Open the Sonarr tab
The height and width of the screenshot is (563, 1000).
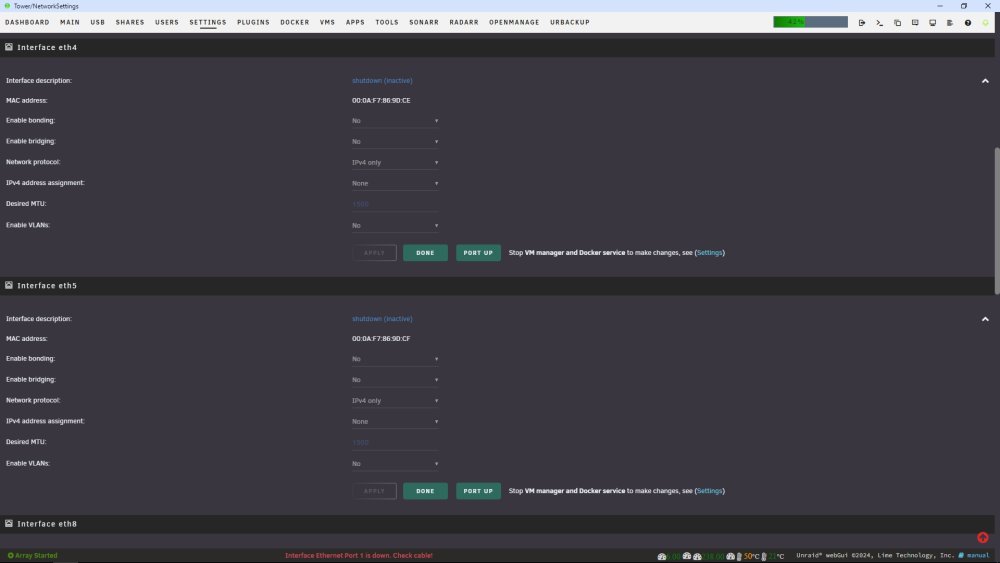[x=424, y=22]
